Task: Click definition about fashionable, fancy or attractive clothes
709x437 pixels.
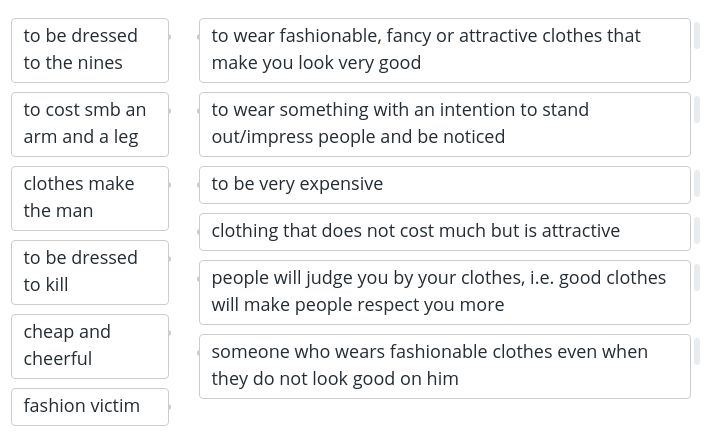Action: (445, 50)
